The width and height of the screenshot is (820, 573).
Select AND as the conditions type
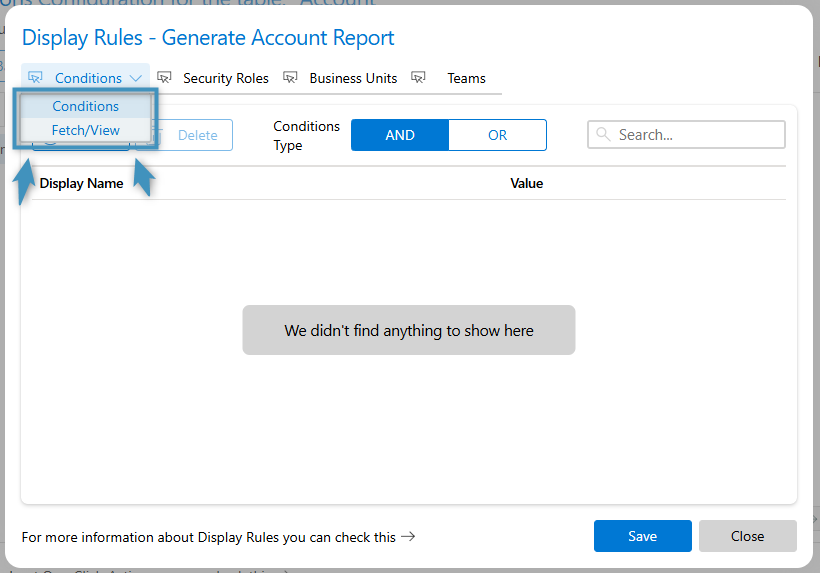tap(400, 135)
